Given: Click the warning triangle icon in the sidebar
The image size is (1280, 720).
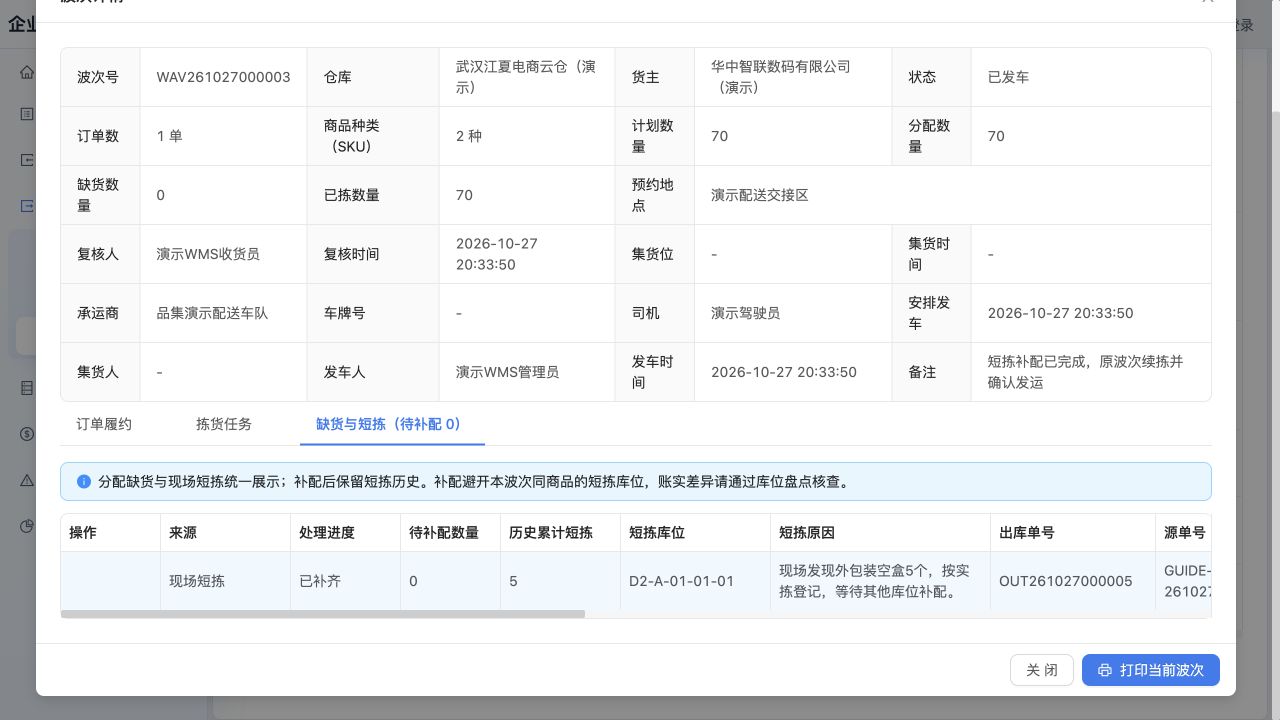Looking at the screenshot, I should pos(27,480).
